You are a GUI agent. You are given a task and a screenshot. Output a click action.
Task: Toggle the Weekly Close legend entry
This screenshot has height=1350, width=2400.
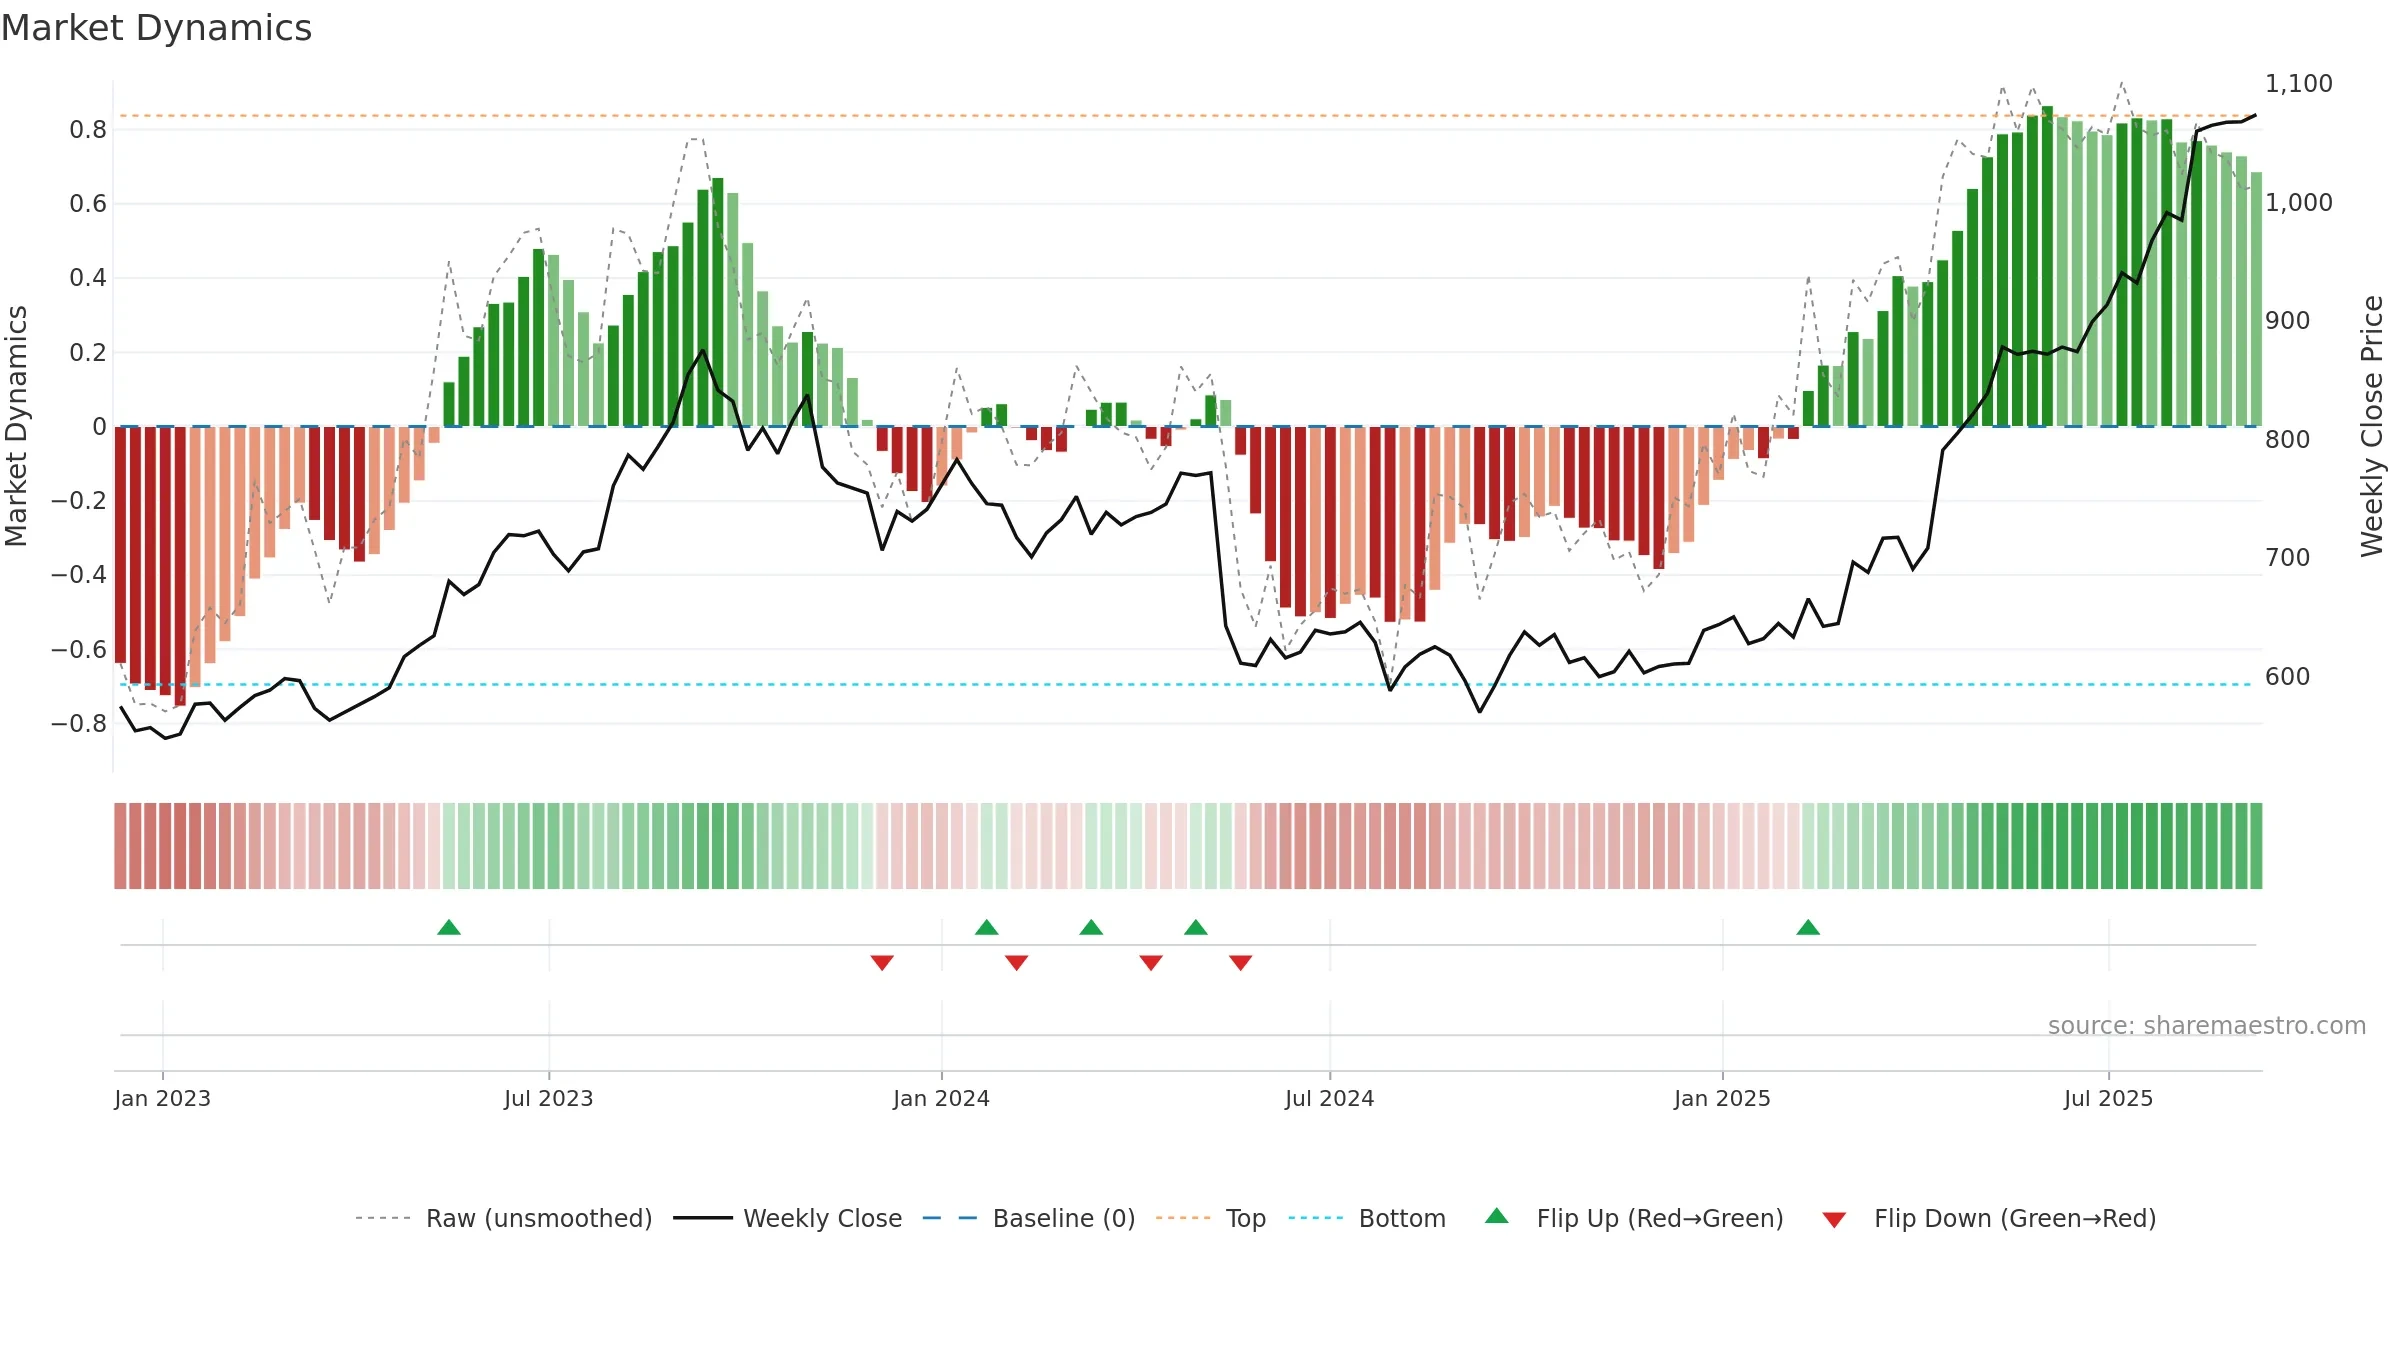coord(787,1218)
